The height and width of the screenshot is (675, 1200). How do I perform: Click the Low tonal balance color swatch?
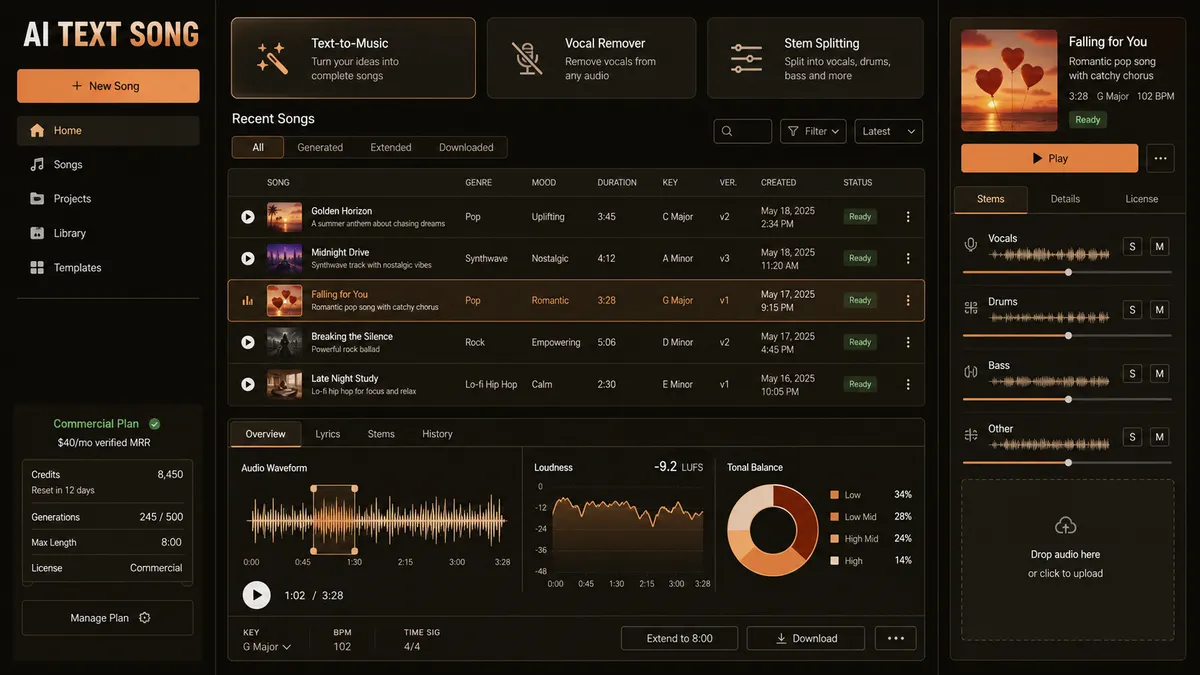click(834, 495)
